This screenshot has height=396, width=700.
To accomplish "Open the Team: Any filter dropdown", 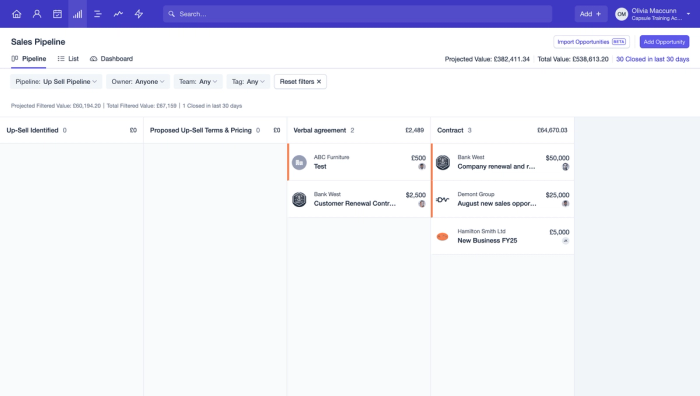I will pos(198,82).
